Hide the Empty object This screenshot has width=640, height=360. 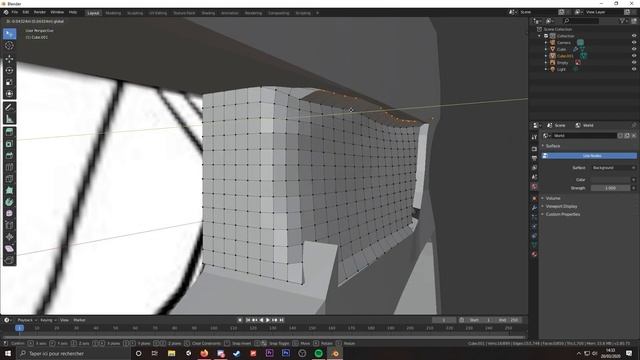[x=634, y=62]
